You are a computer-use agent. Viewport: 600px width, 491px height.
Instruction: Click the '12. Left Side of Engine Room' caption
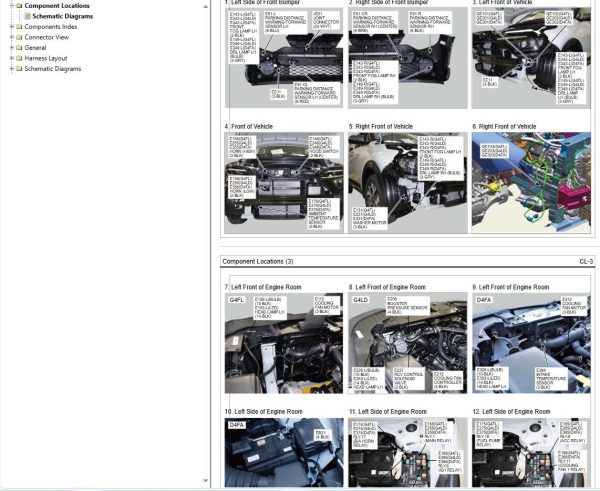pos(511,412)
